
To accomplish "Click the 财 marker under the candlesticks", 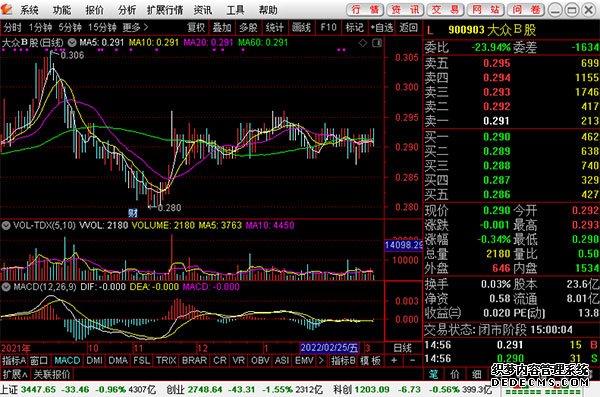I will coord(132,212).
